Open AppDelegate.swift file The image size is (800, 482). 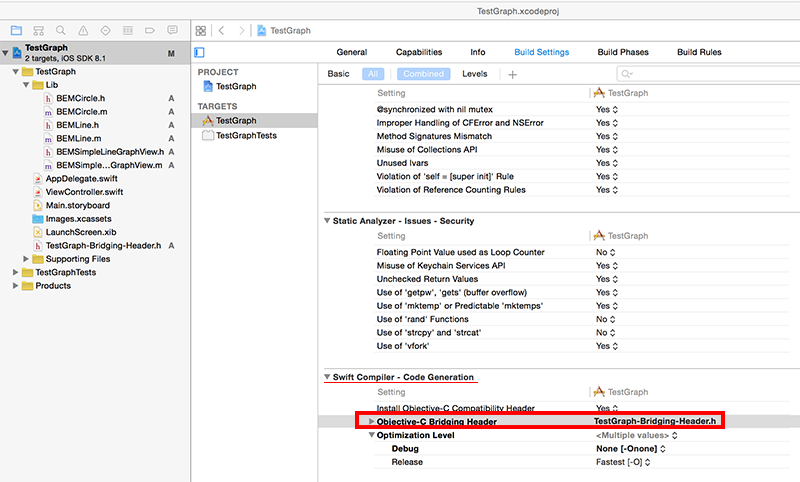tap(82, 179)
